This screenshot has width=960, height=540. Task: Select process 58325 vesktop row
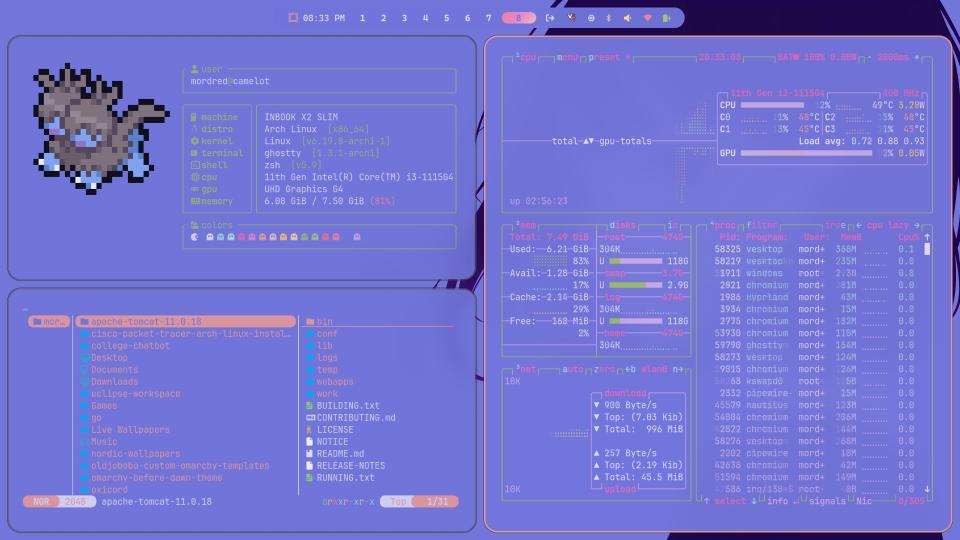(x=814, y=249)
